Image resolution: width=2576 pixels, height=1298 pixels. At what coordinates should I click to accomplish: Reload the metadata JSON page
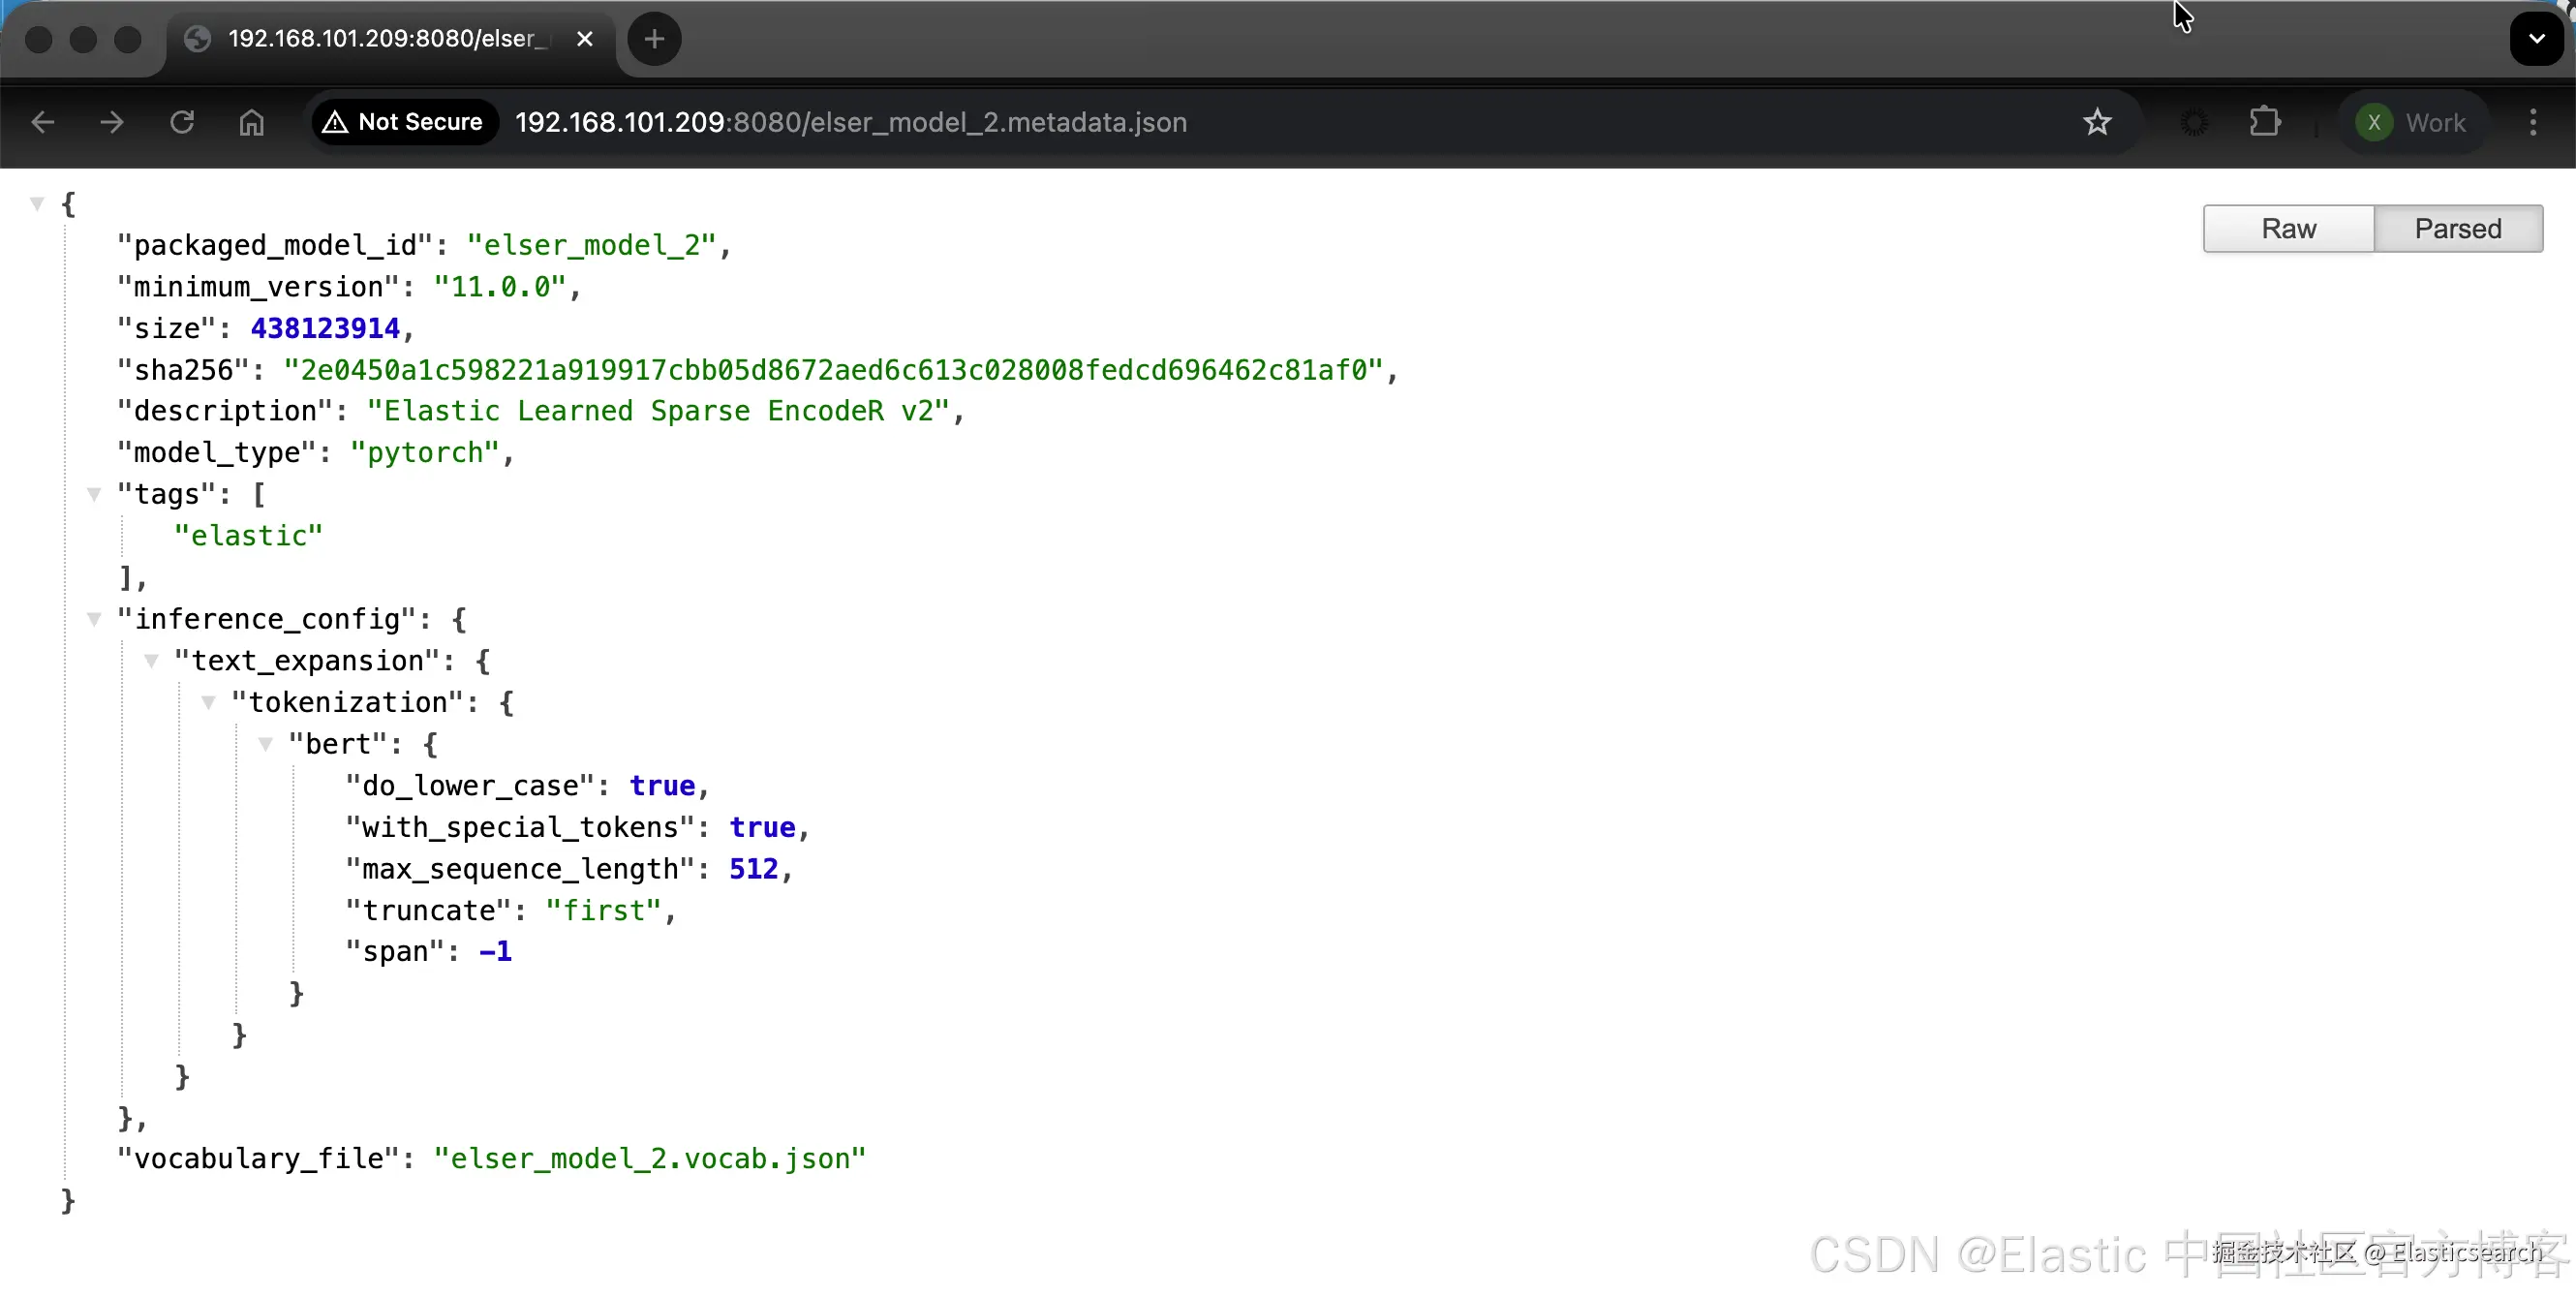click(182, 122)
